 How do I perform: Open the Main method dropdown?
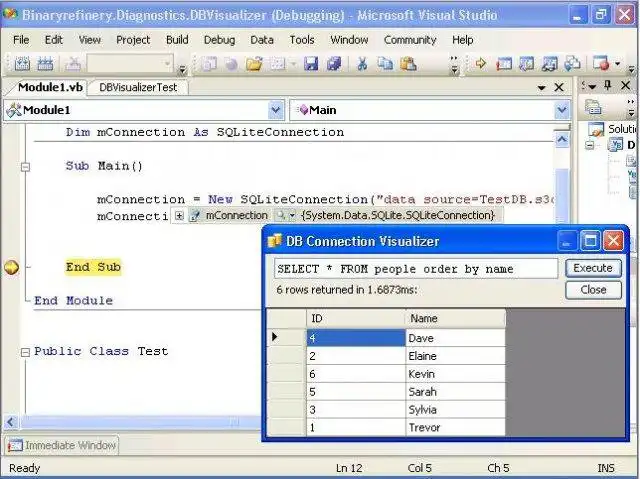[562, 110]
